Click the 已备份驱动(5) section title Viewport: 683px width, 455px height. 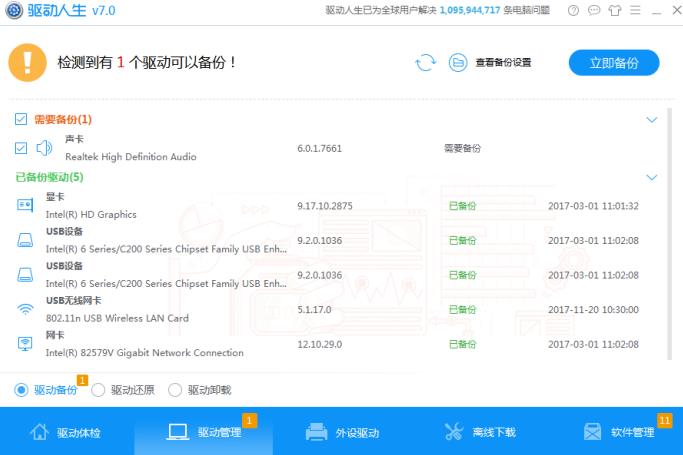pos(49,177)
